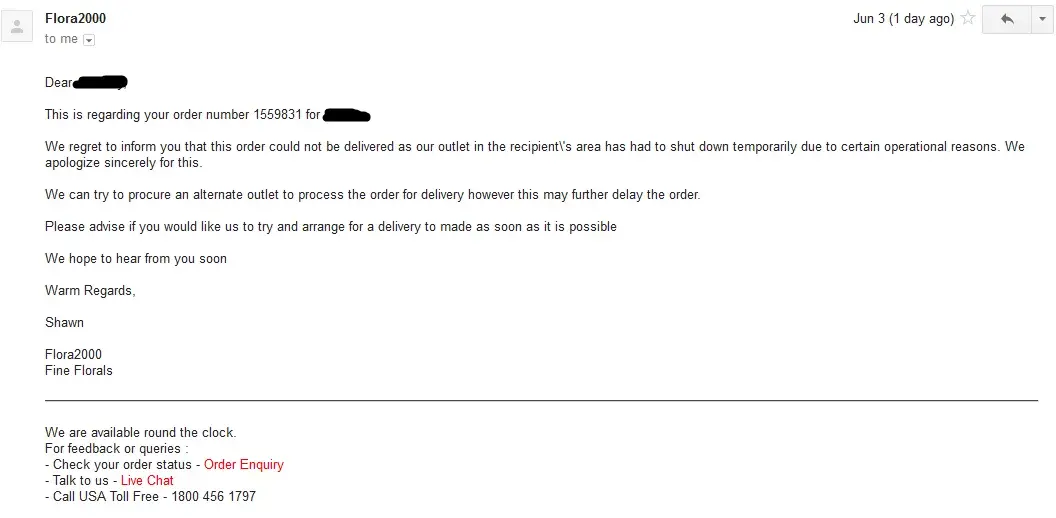This screenshot has height=518, width=1056.
Task: Open the Order Enquiry link
Action: [x=243, y=465]
